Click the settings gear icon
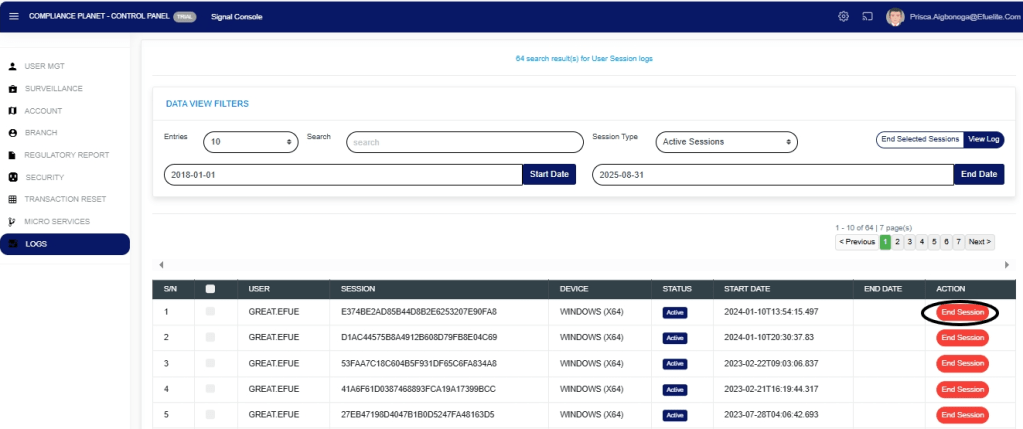This screenshot has width=1023, height=429. point(843,16)
